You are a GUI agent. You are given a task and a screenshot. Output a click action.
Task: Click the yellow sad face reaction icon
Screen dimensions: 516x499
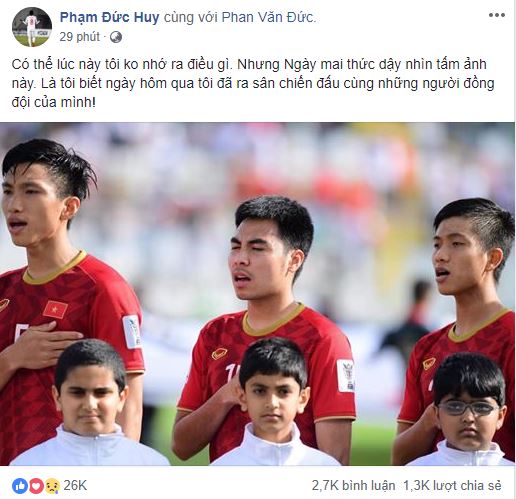(52, 486)
